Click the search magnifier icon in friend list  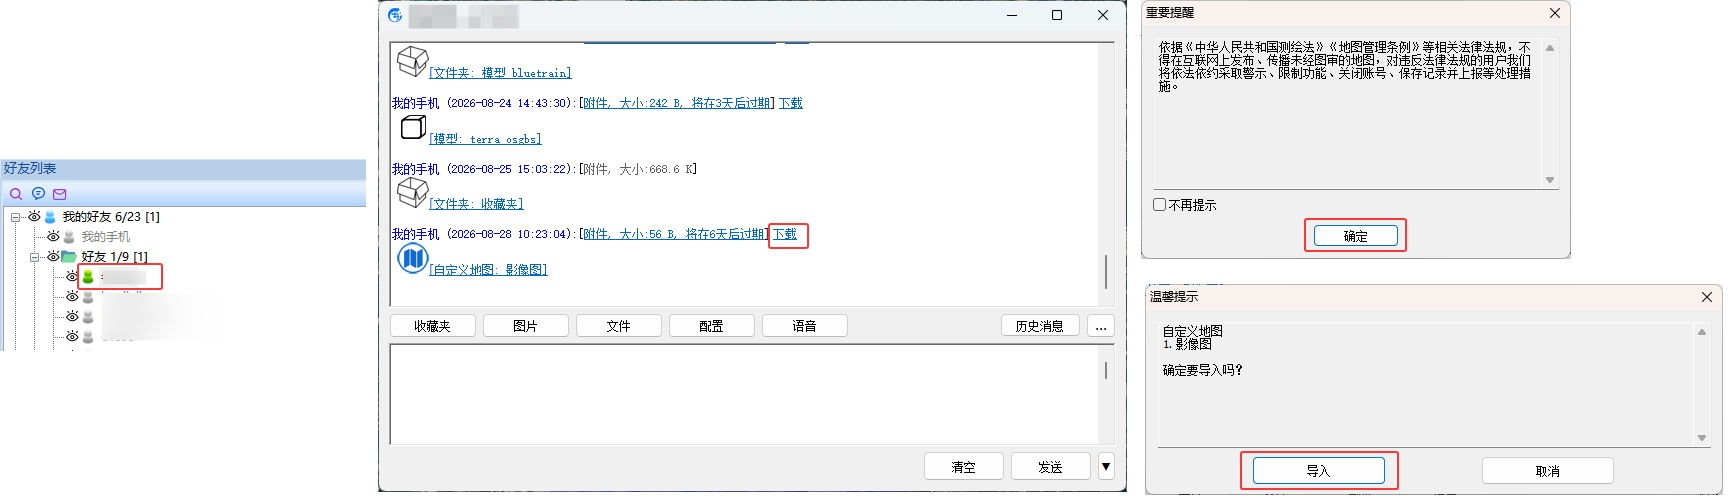(x=16, y=194)
